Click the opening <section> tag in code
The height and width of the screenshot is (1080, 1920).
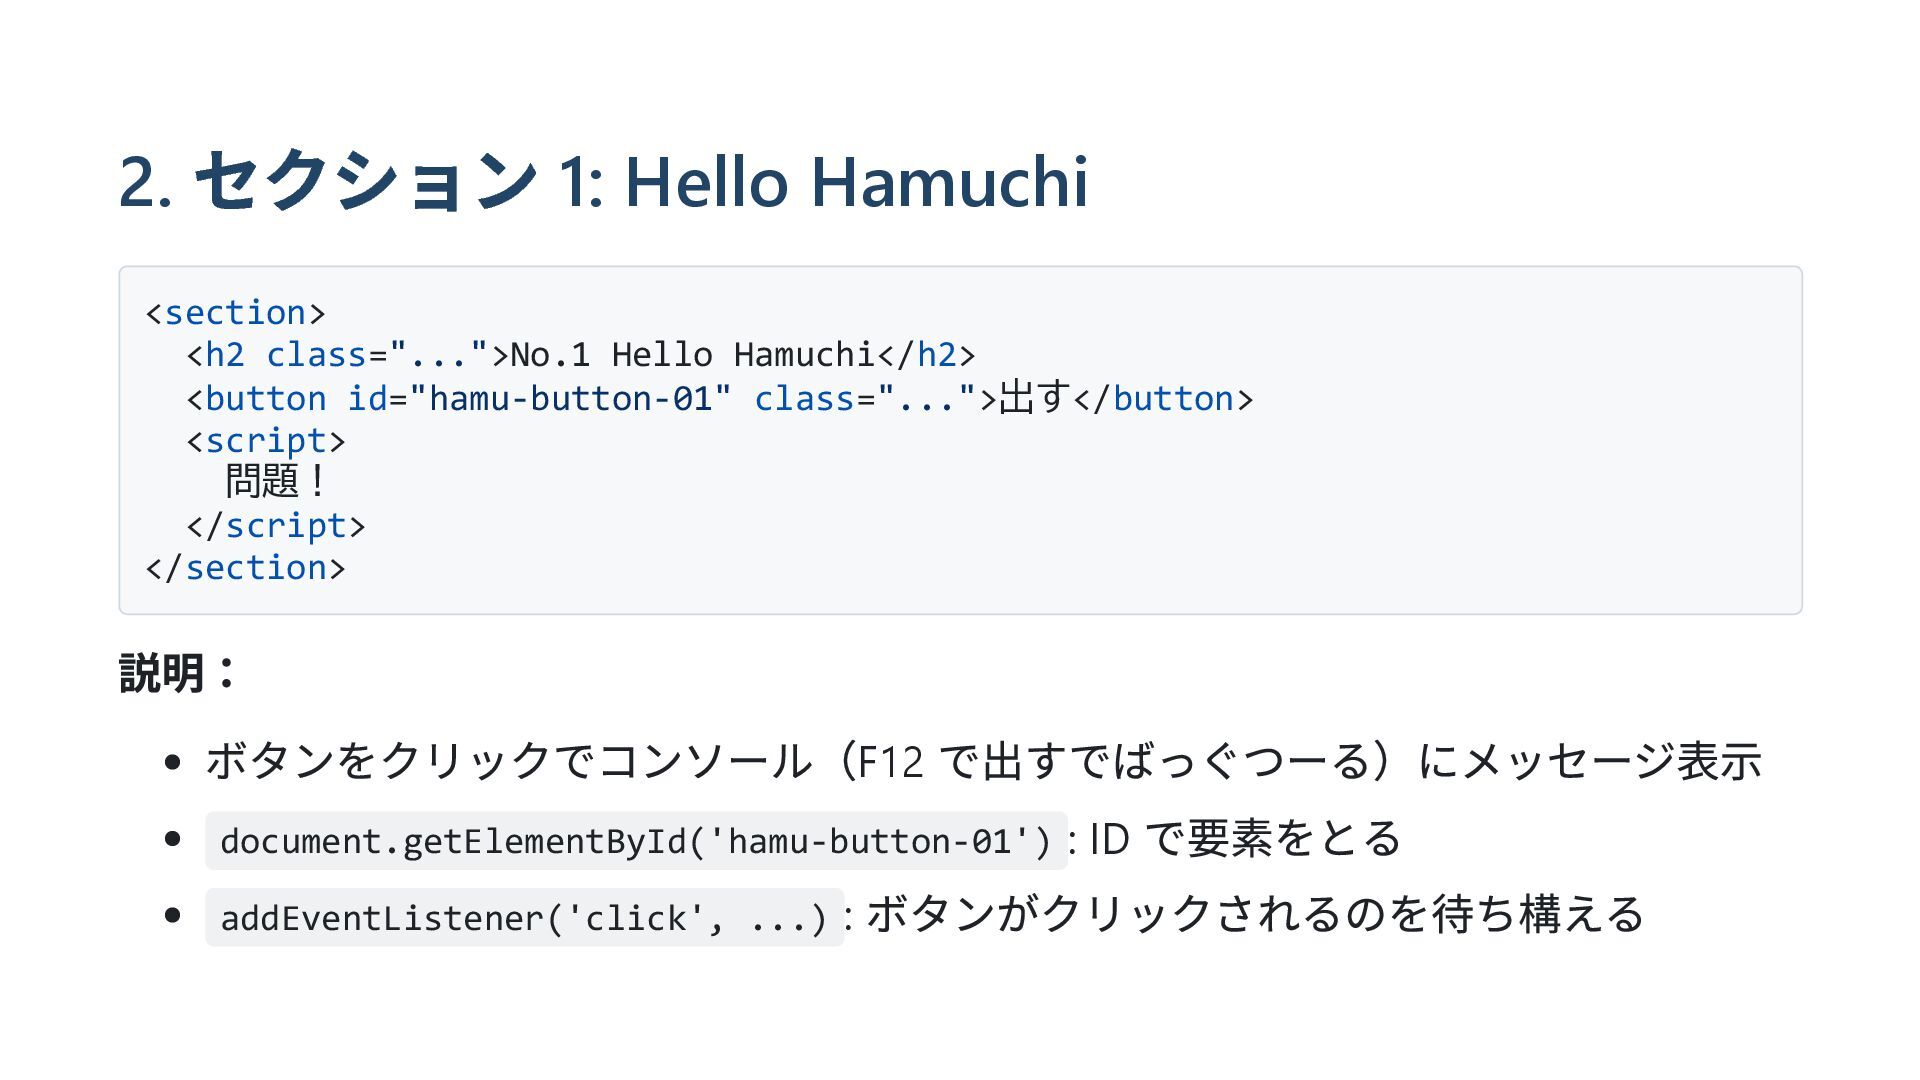[235, 313]
